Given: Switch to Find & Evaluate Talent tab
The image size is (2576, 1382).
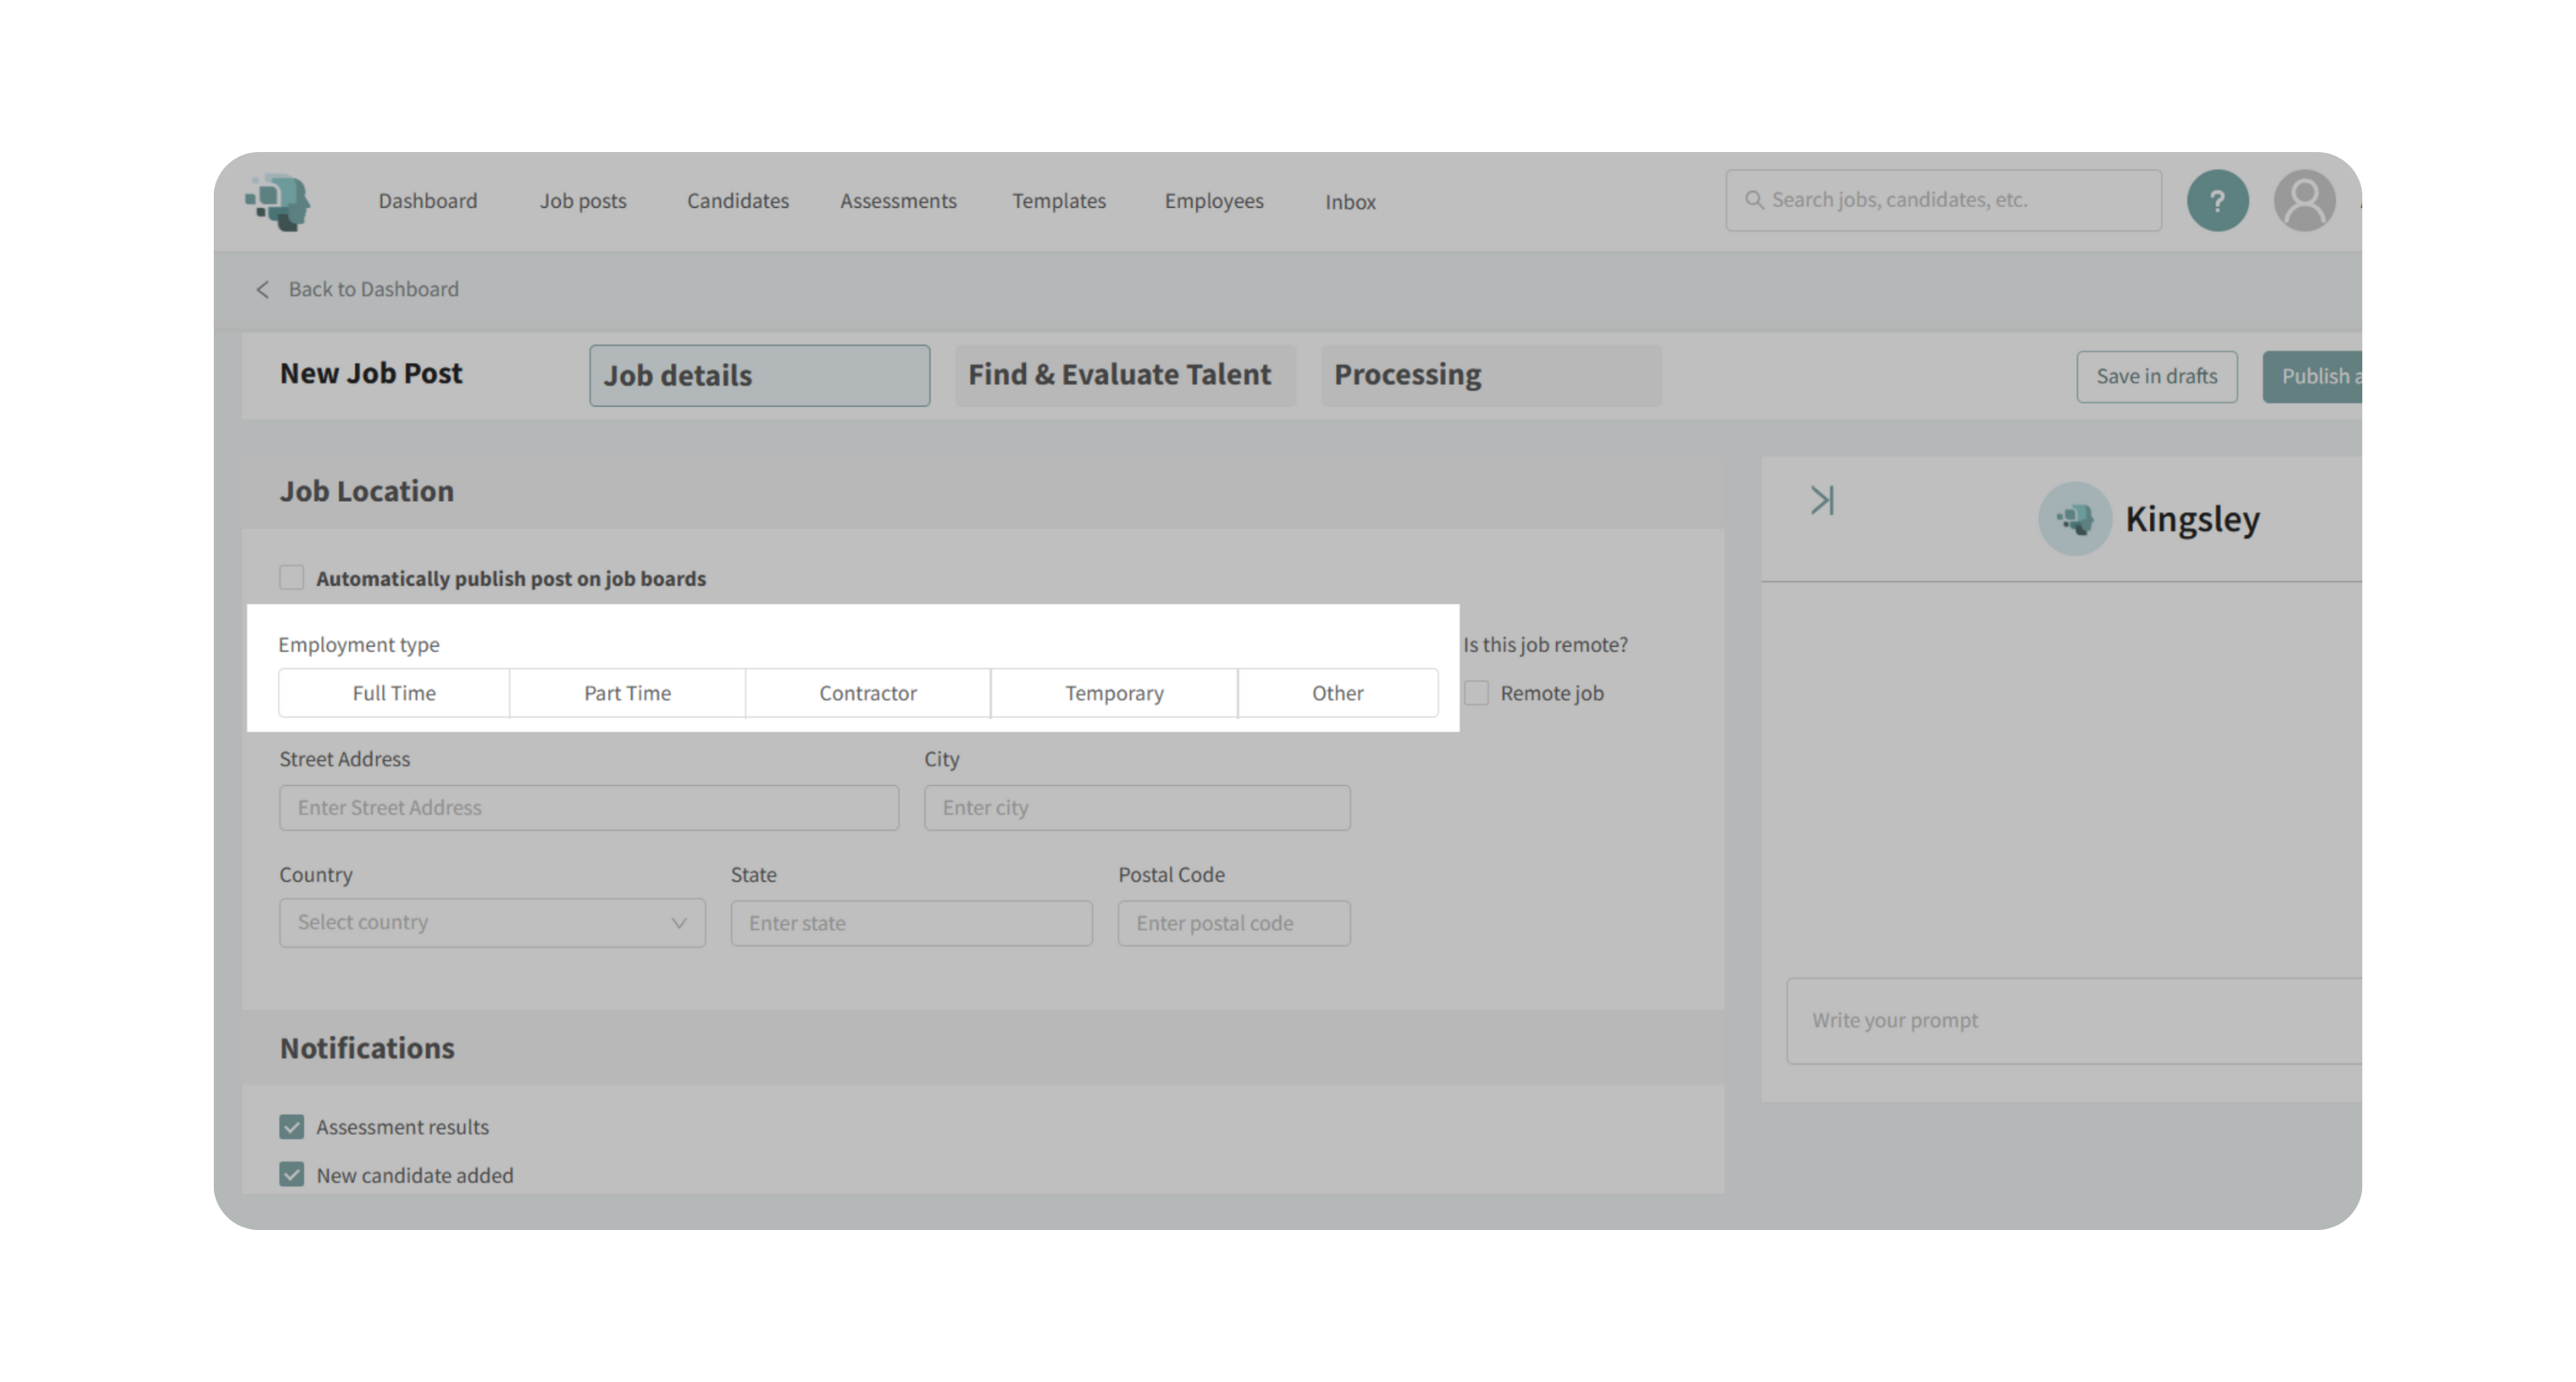Looking at the screenshot, I should [1124, 375].
